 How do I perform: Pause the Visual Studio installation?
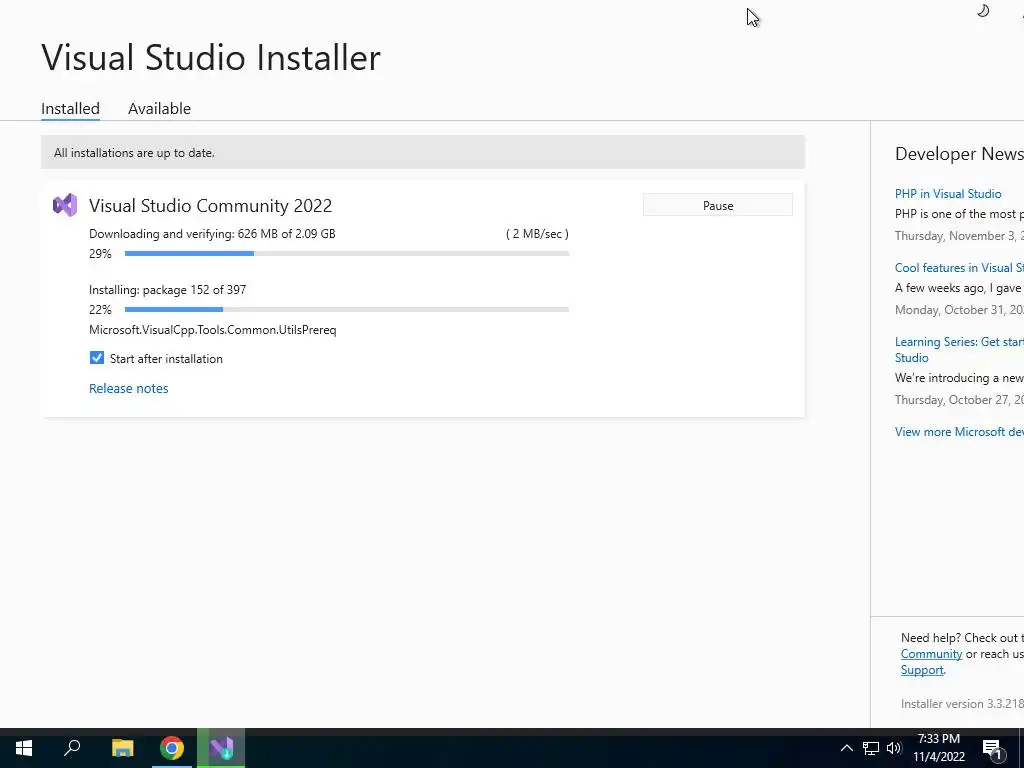718,205
